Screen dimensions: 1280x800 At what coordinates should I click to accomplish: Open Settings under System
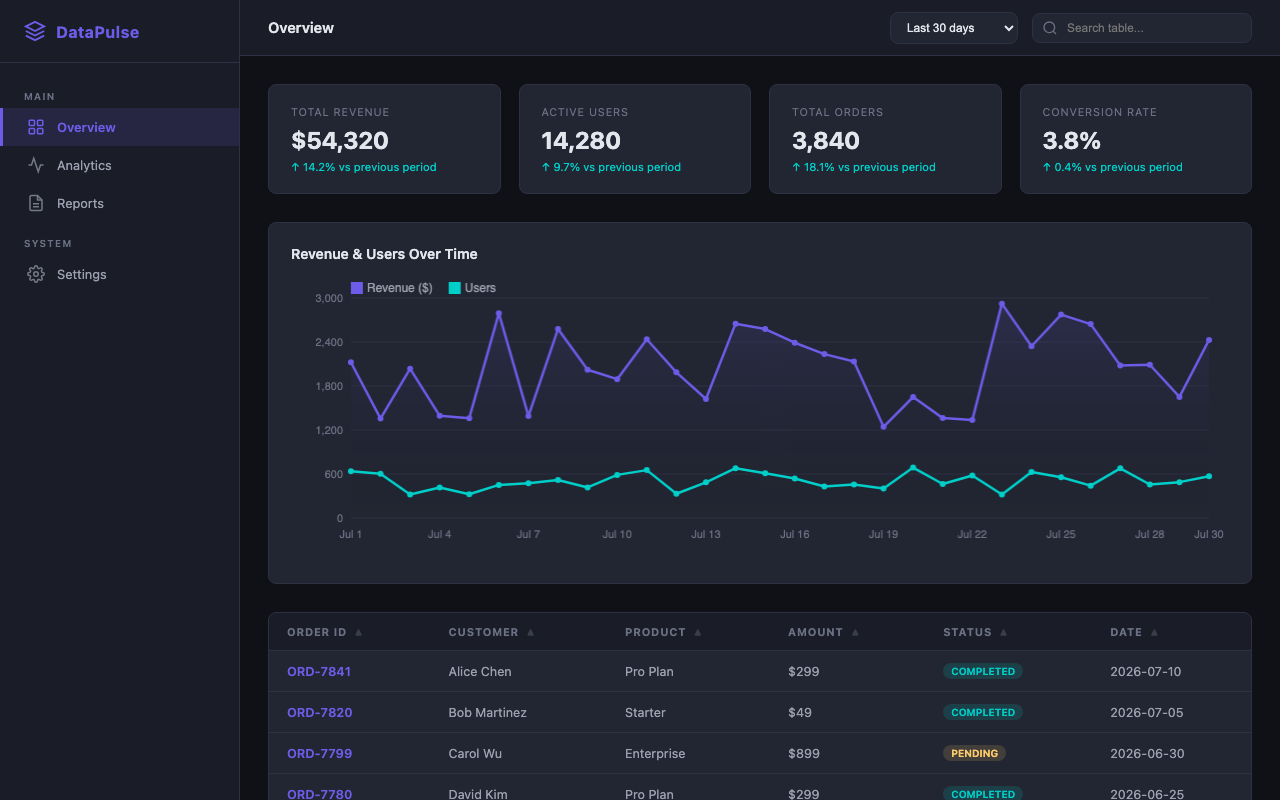point(119,274)
